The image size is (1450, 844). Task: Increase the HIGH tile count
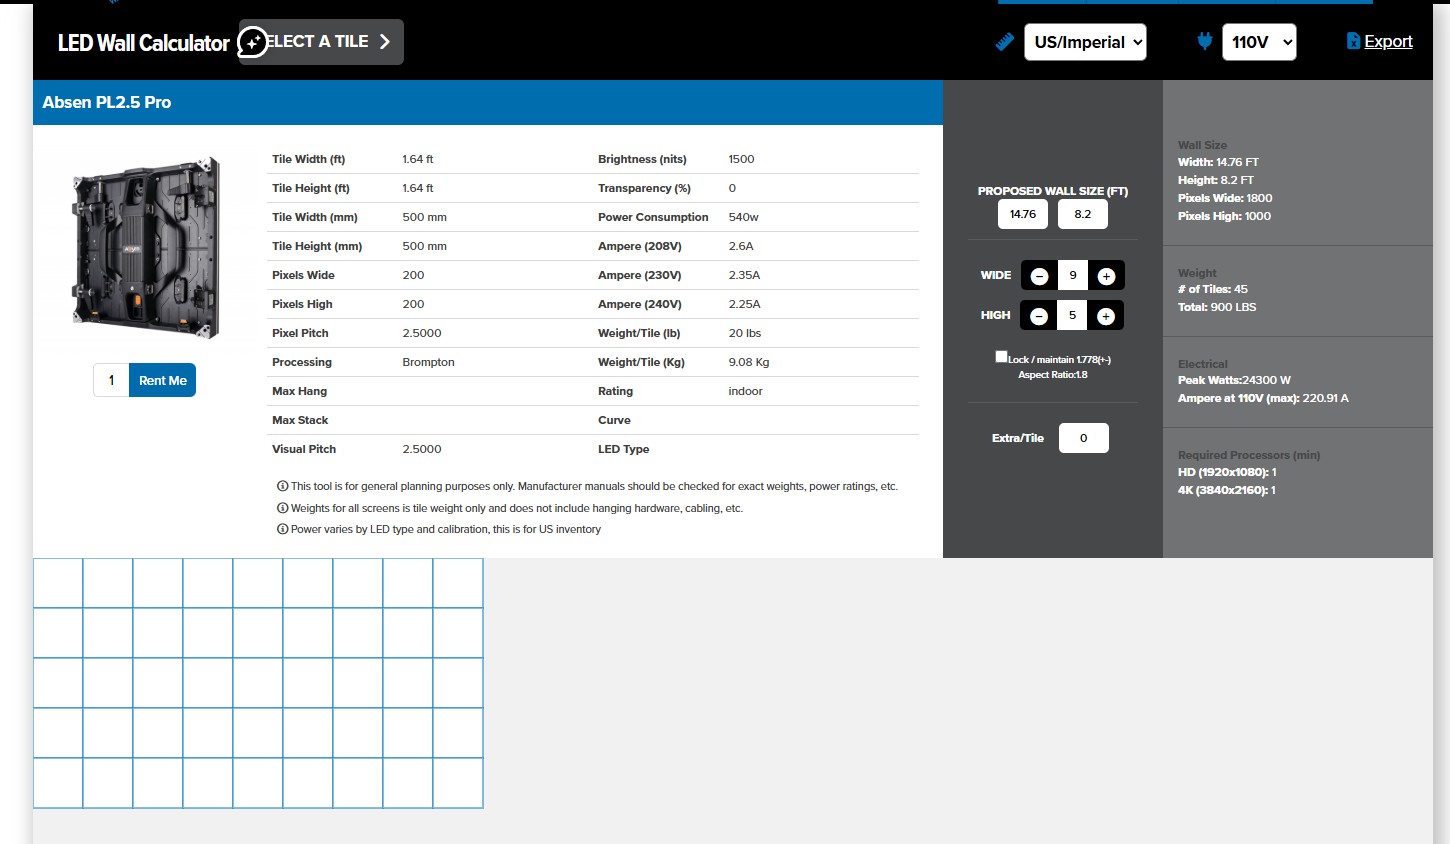click(1106, 316)
